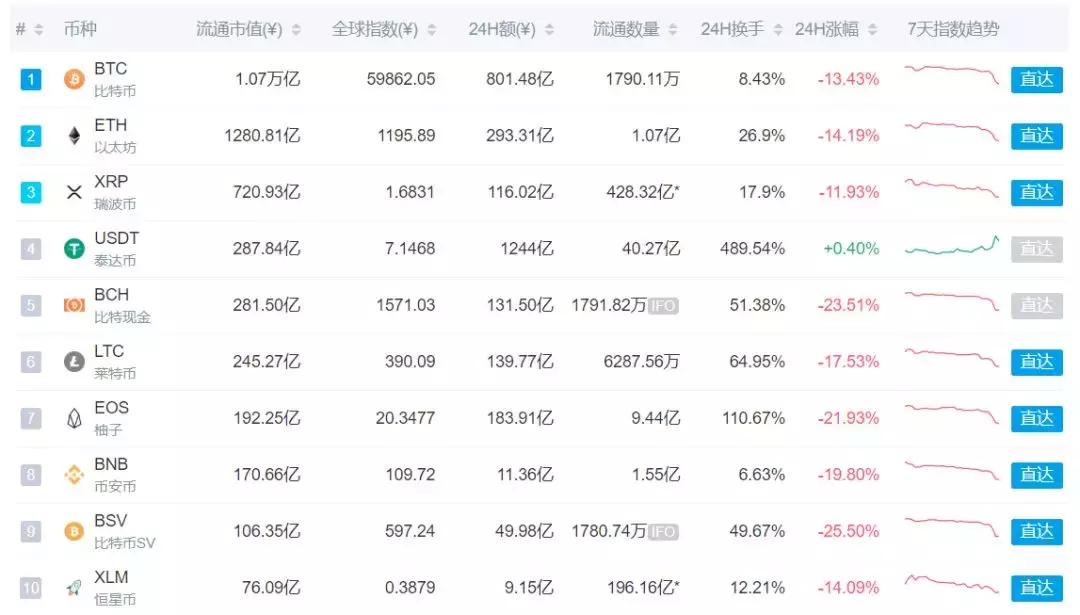Select the XRP Ripple coin icon
This screenshot has width=1080, height=615.
tap(73, 192)
